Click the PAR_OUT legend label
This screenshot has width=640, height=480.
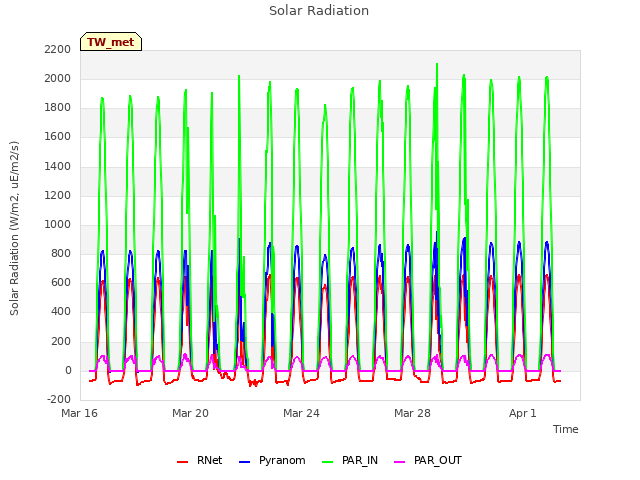[438, 460]
